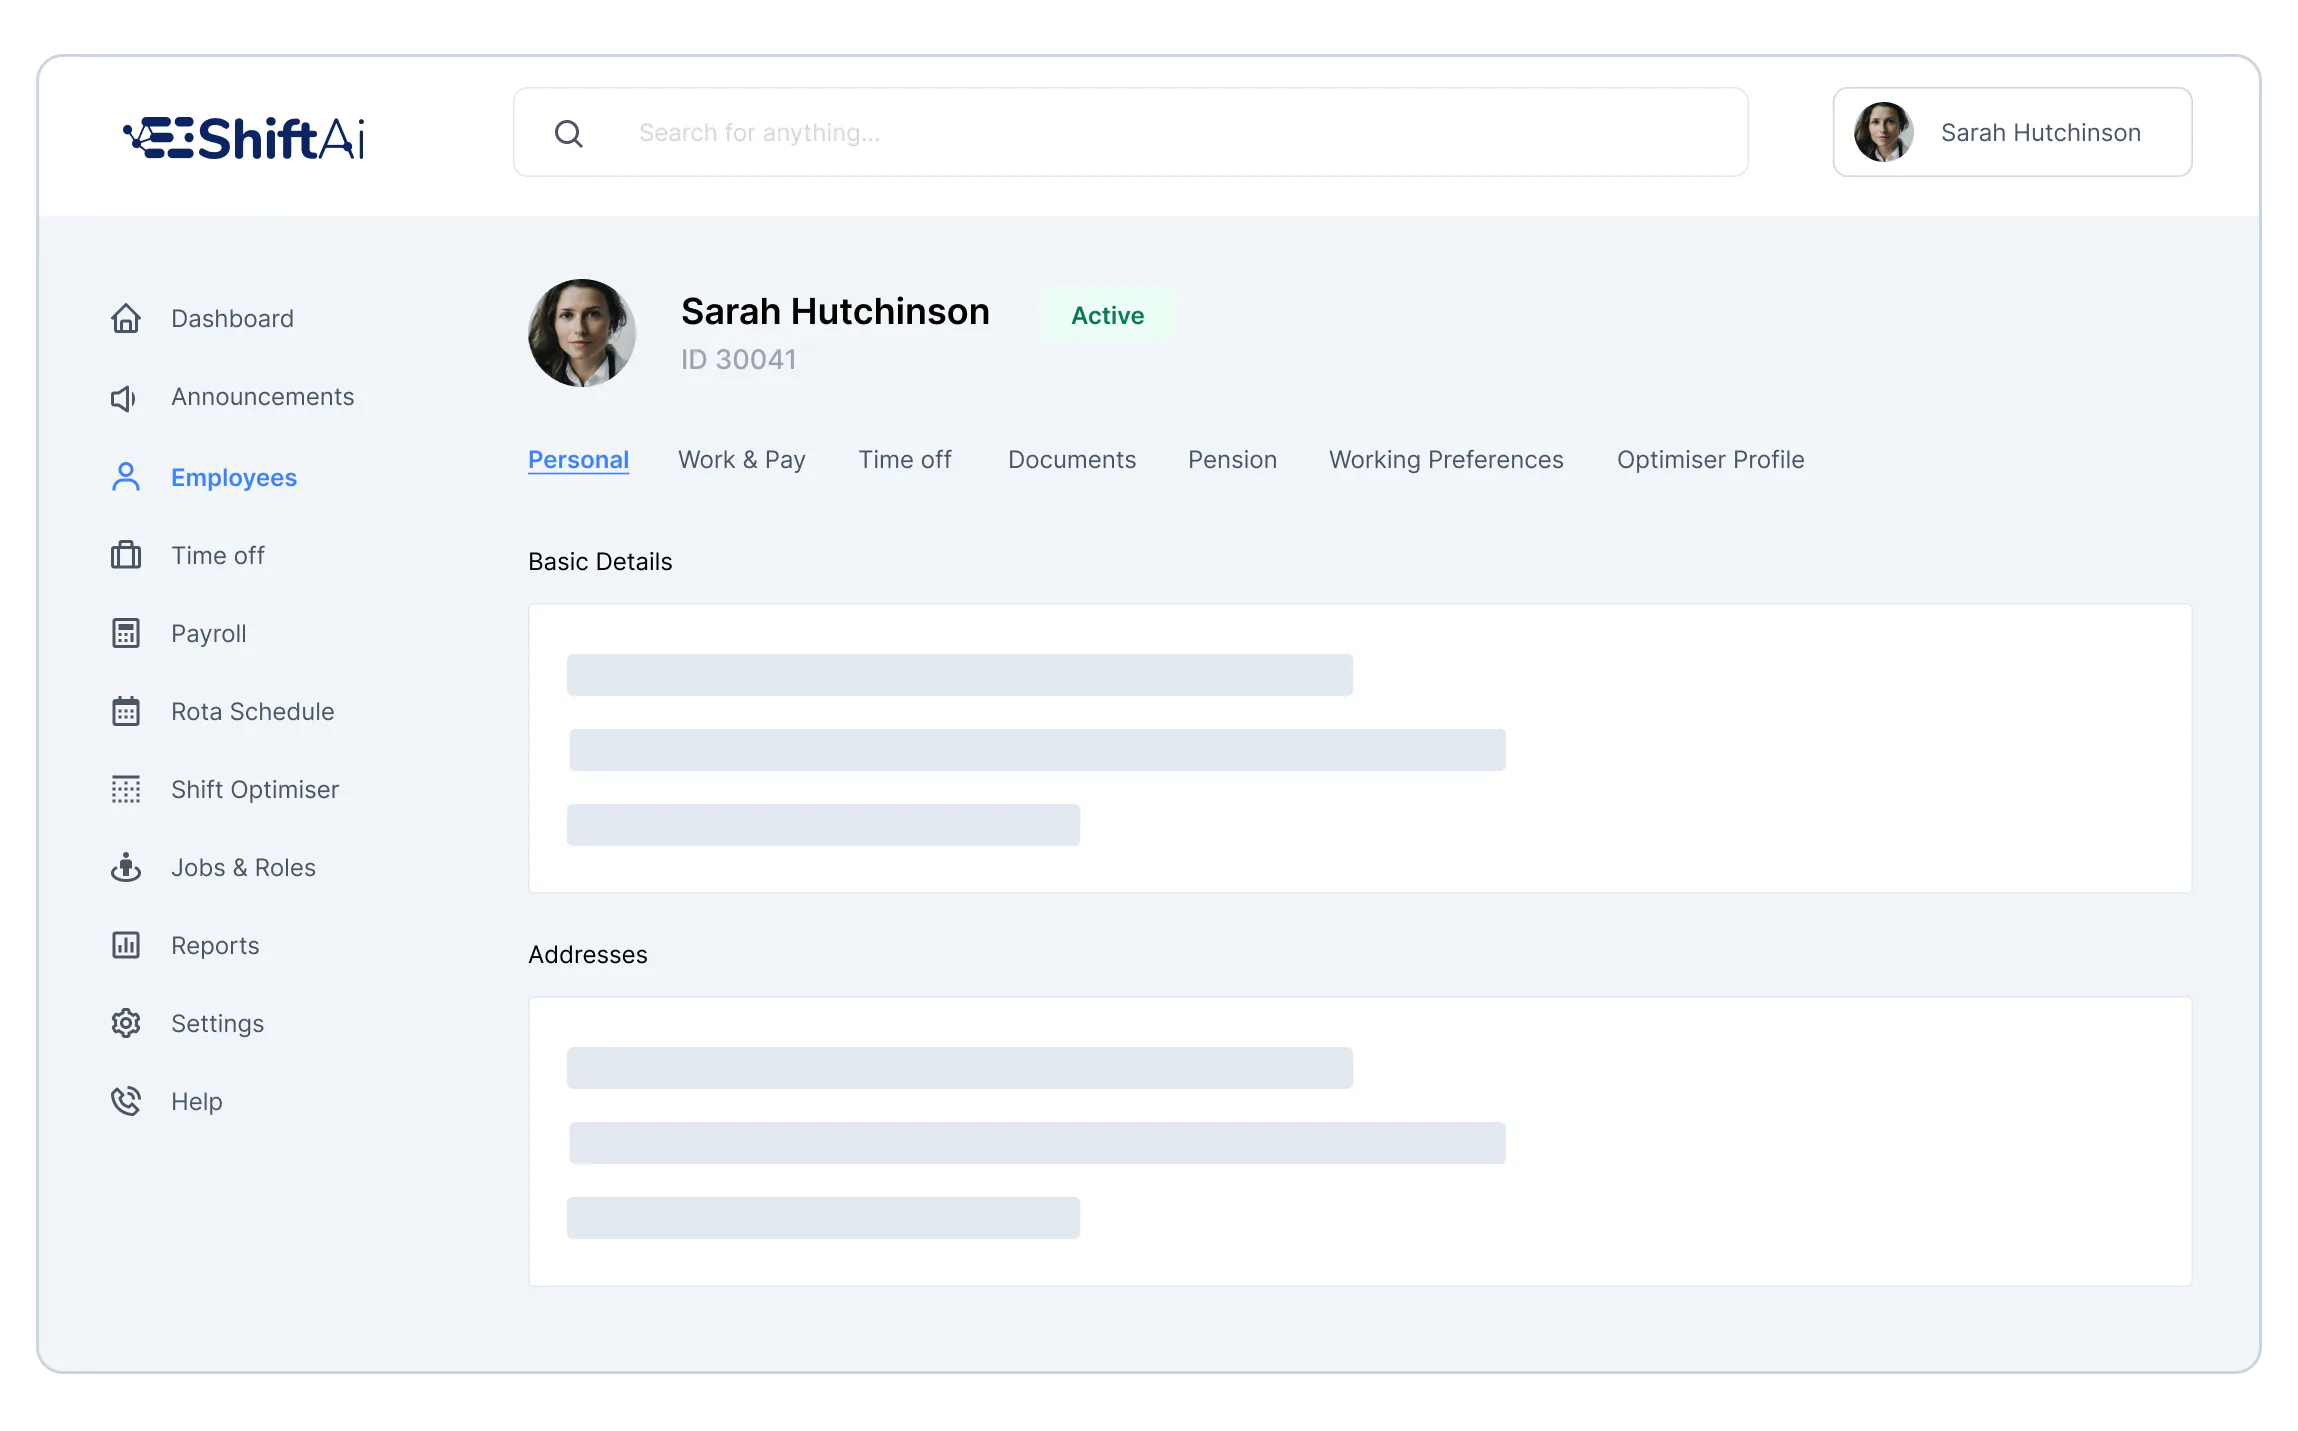Click Sarah Hutchinson's large profile photo
Screen dimensions: 2298x1431
coord(582,333)
